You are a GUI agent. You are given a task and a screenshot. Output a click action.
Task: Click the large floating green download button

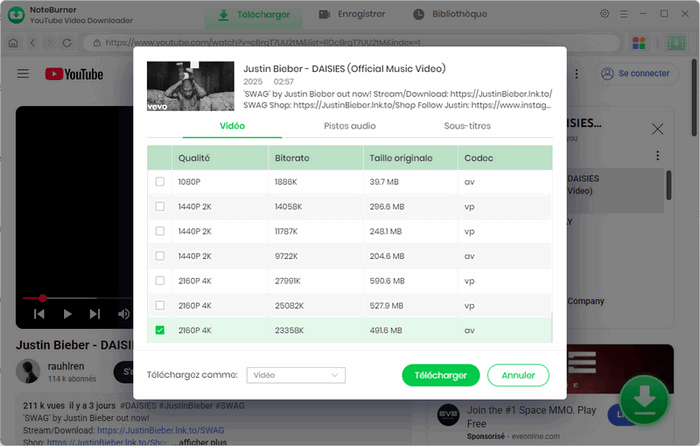(644, 400)
